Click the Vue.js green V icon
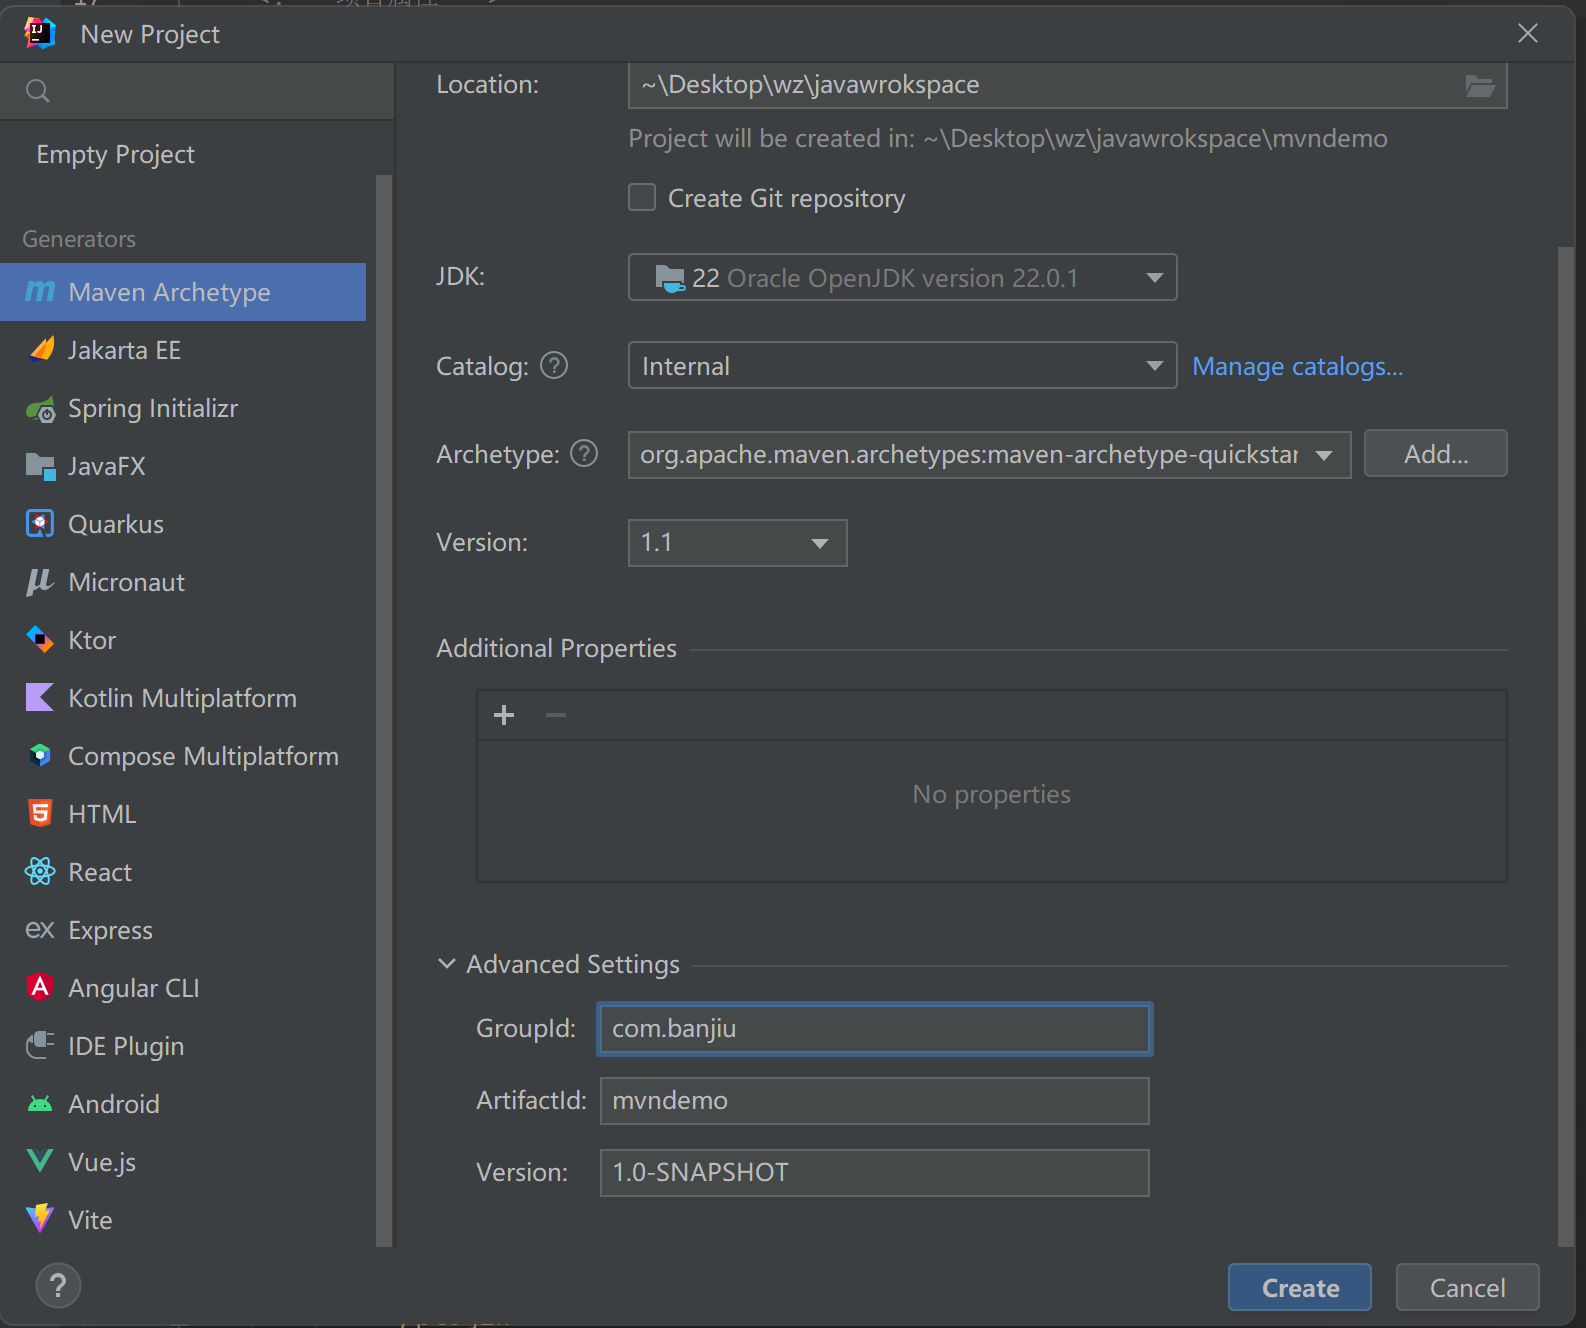 (40, 1162)
